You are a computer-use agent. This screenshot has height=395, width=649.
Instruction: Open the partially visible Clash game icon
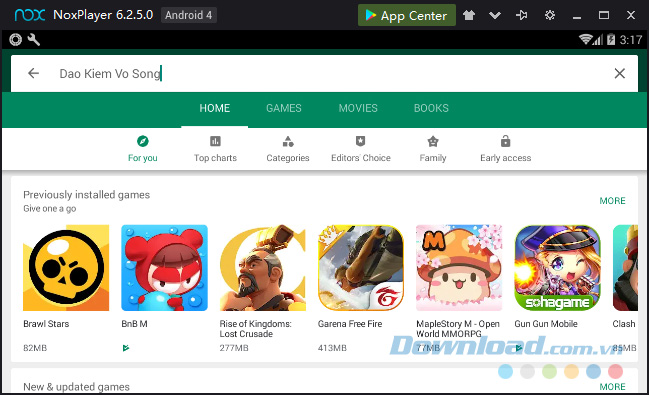[625, 268]
